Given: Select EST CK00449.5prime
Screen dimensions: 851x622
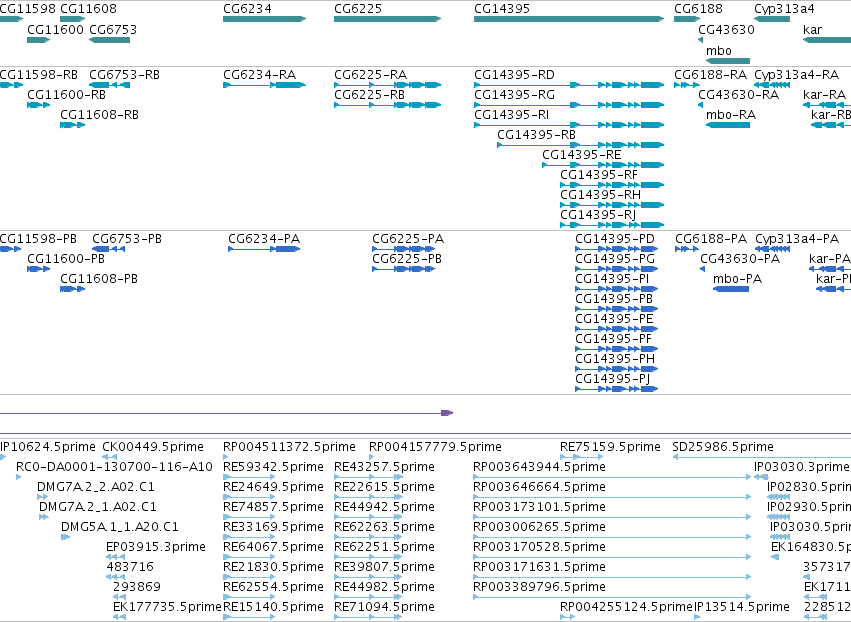Looking at the screenshot, I should pyautogui.click(x=110, y=457).
